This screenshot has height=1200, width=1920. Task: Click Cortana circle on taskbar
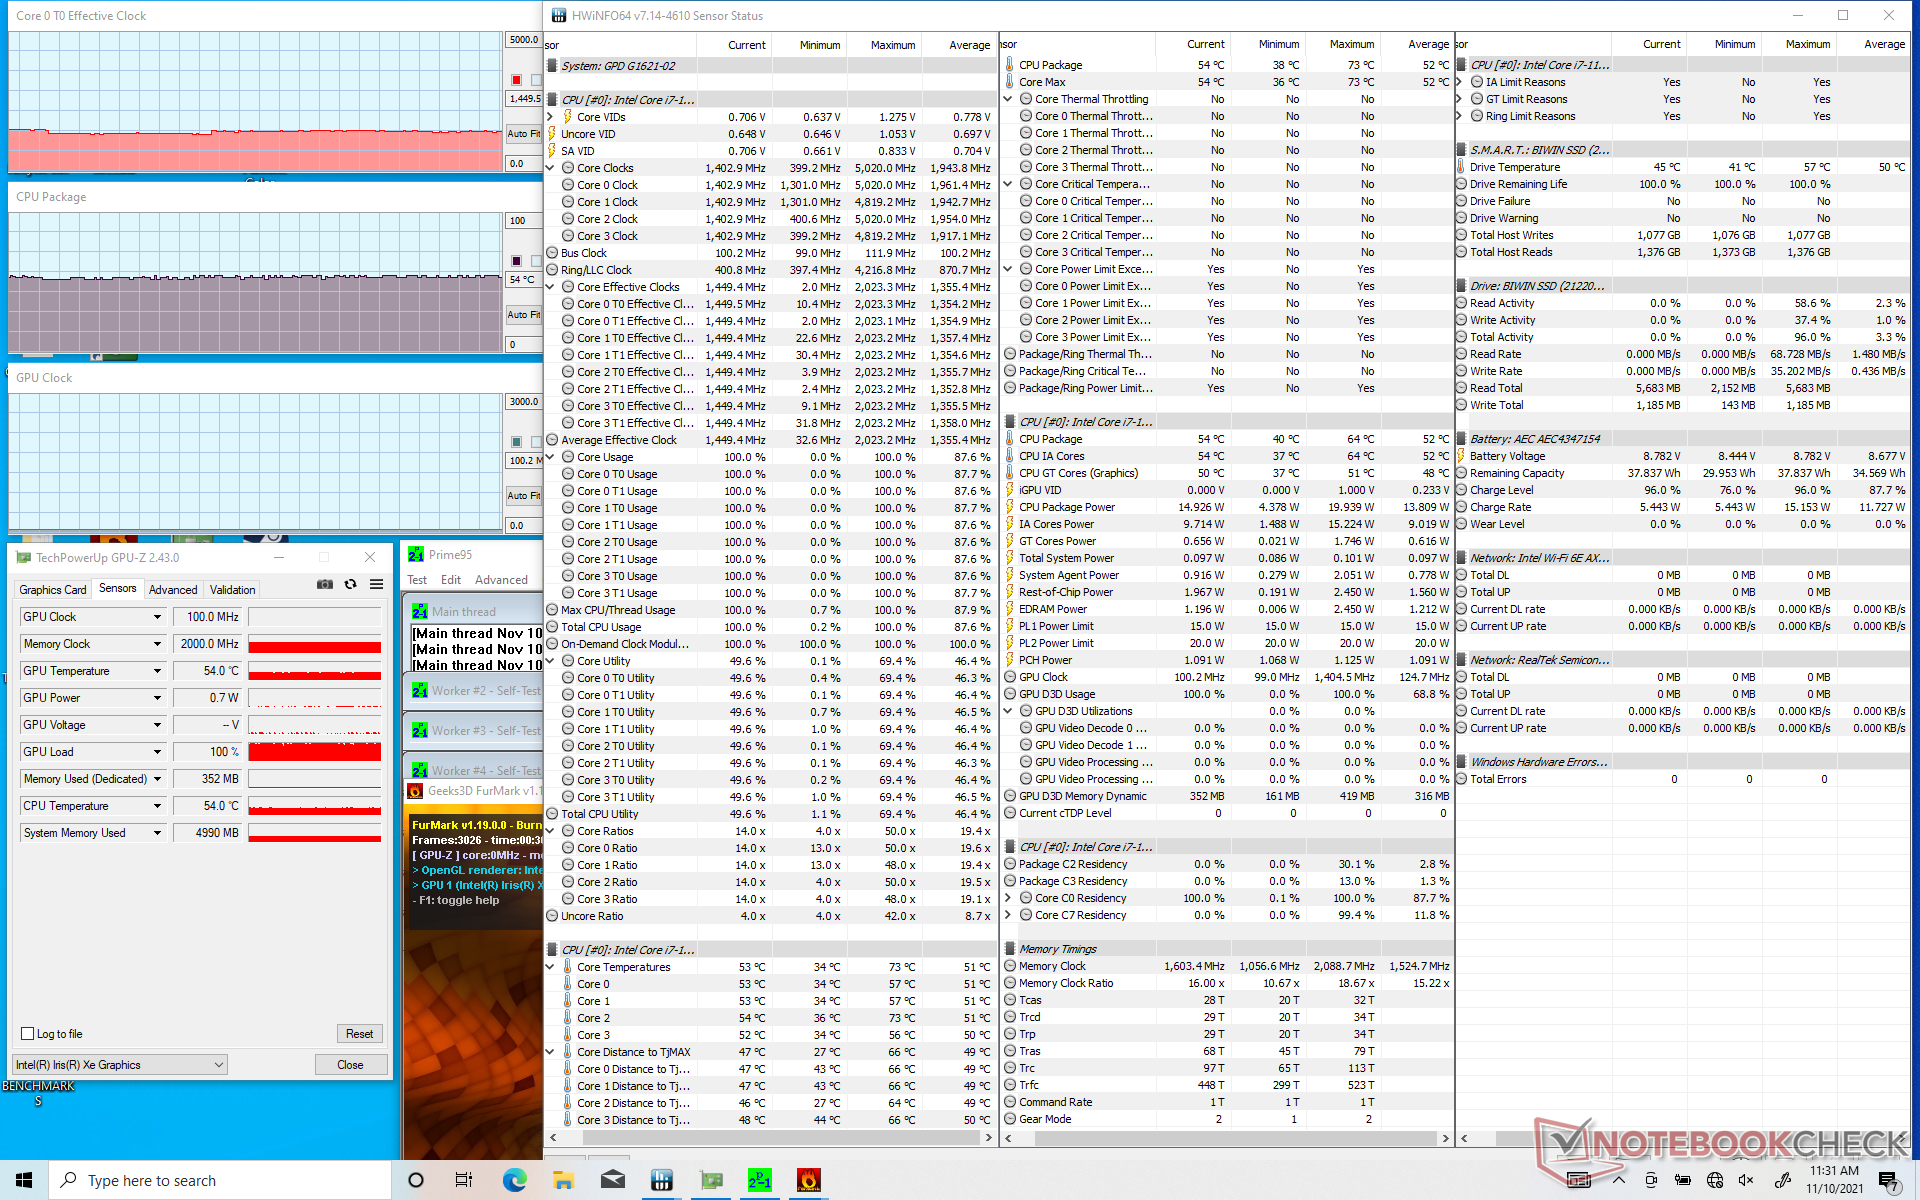coord(416,1180)
